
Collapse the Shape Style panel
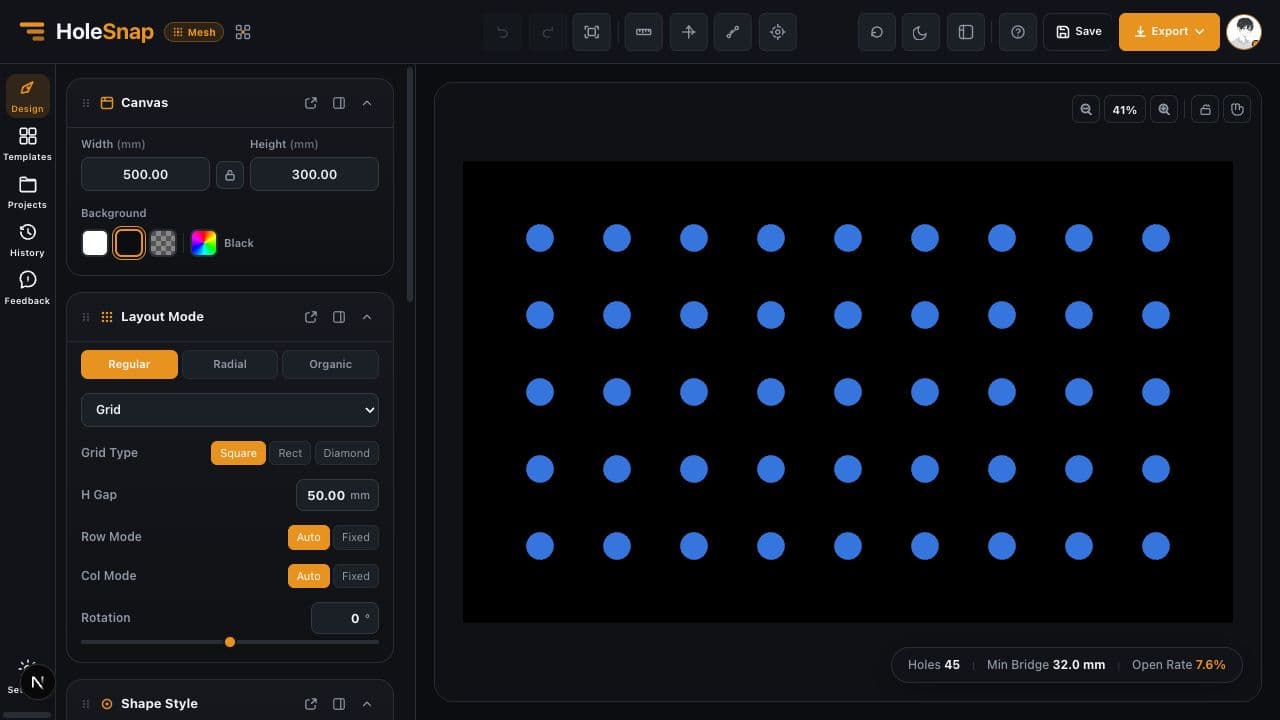[367, 704]
